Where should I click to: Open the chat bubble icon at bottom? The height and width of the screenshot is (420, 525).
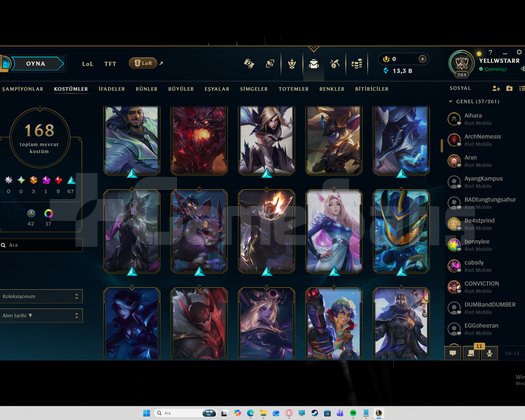tap(453, 353)
